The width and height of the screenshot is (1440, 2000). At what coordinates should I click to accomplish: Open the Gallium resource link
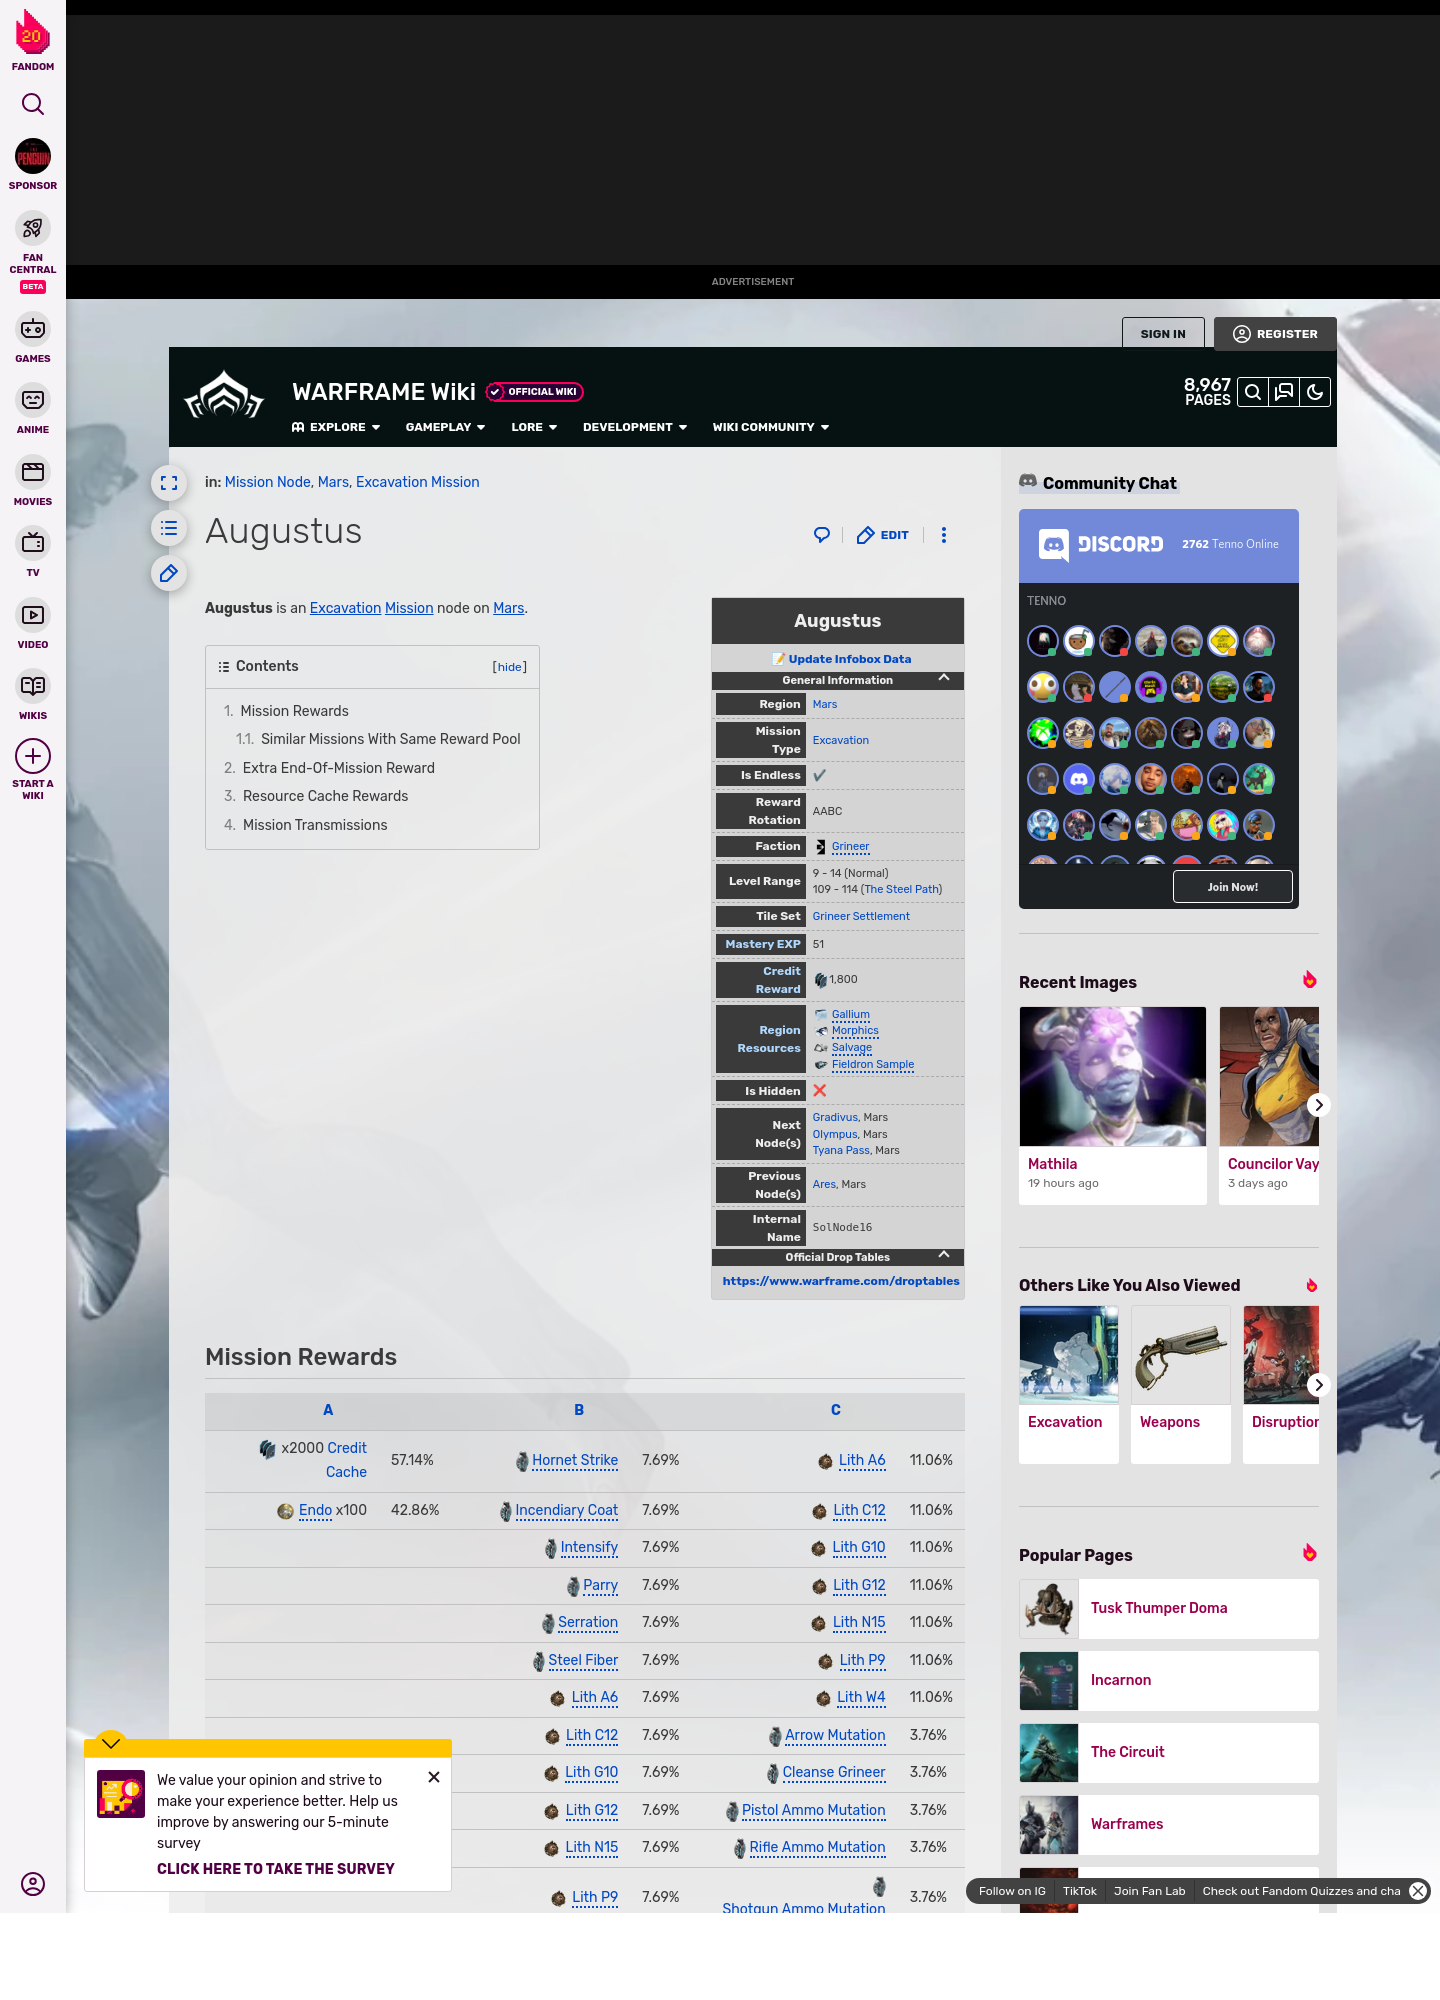coord(851,1014)
